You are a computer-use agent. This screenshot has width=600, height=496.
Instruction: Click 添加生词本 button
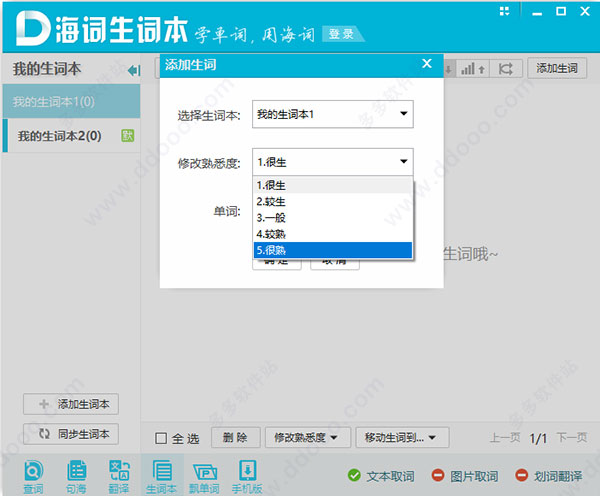point(71,404)
